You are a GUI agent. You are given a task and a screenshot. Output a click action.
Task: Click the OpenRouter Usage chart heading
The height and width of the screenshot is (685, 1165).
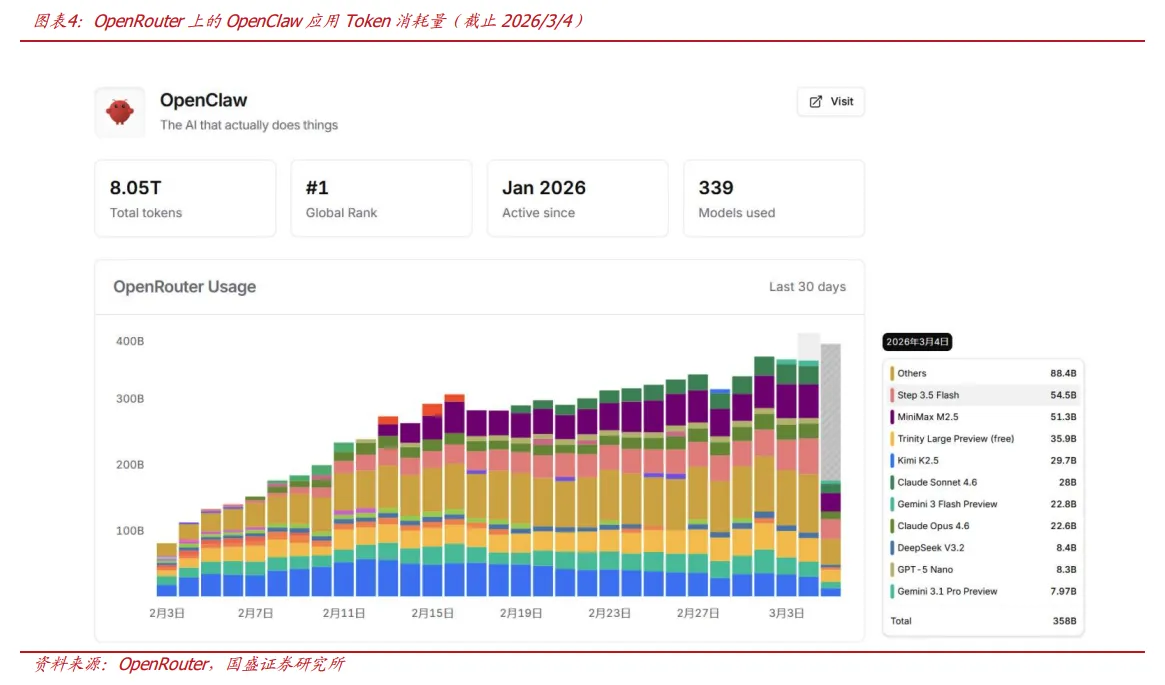click(x=184, y=287)
